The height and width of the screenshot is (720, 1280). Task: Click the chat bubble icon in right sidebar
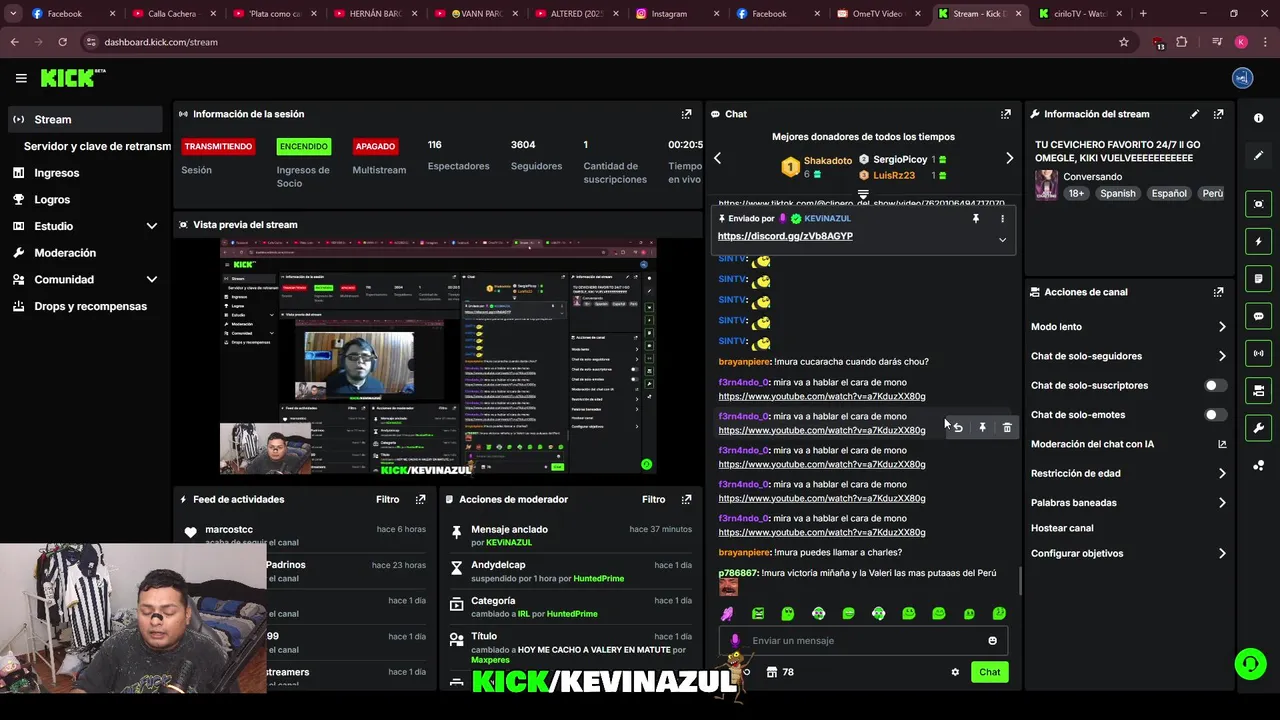pos(1258,316)
